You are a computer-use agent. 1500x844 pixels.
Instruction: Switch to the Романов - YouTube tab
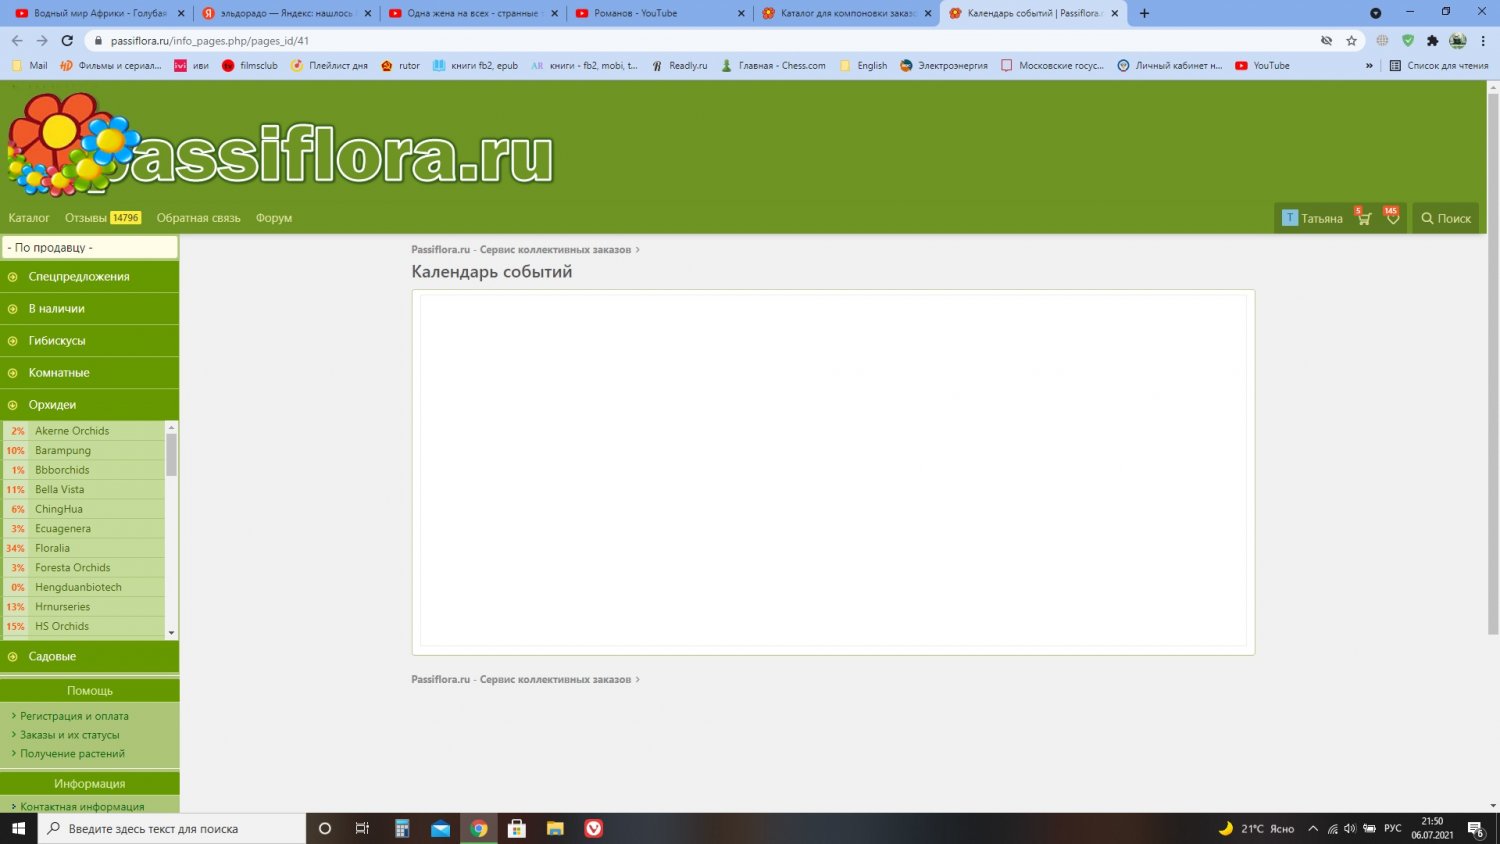click(635, 13)
